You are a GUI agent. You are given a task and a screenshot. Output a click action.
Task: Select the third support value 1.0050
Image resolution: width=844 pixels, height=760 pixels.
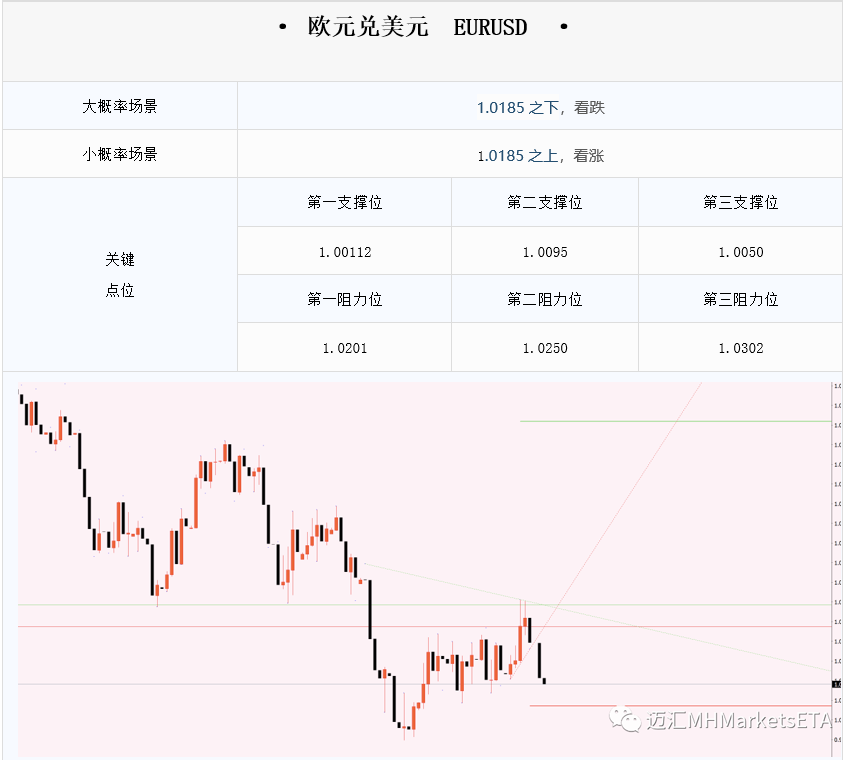tap(741, 252)
